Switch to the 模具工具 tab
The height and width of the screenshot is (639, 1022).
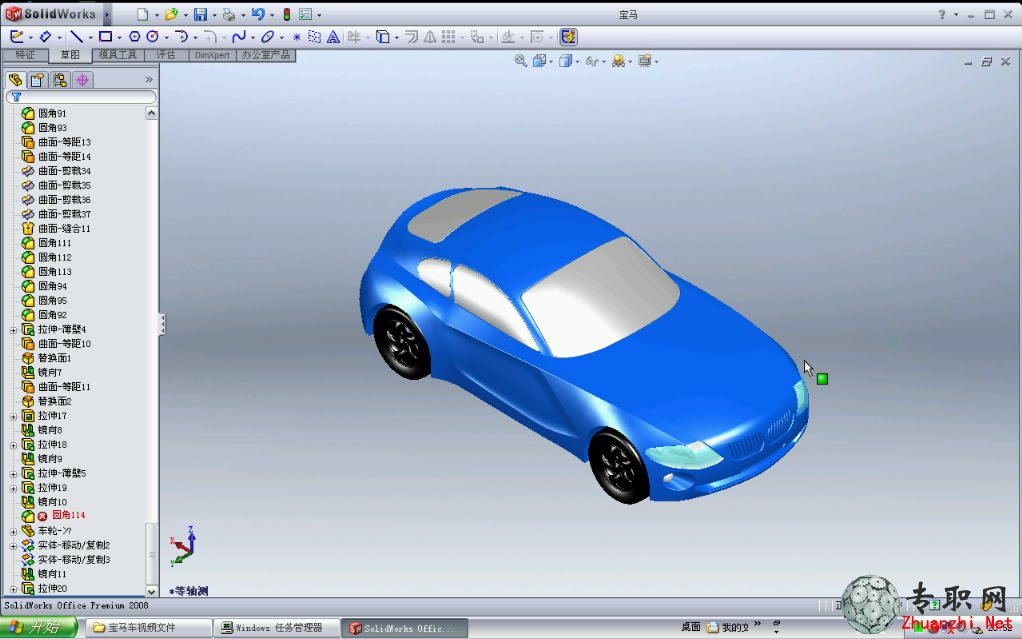point(118,55)
